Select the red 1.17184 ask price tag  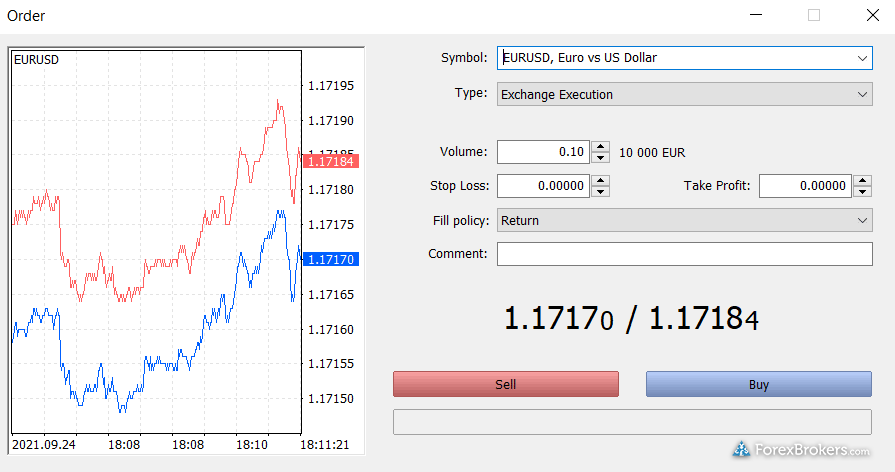331,161
